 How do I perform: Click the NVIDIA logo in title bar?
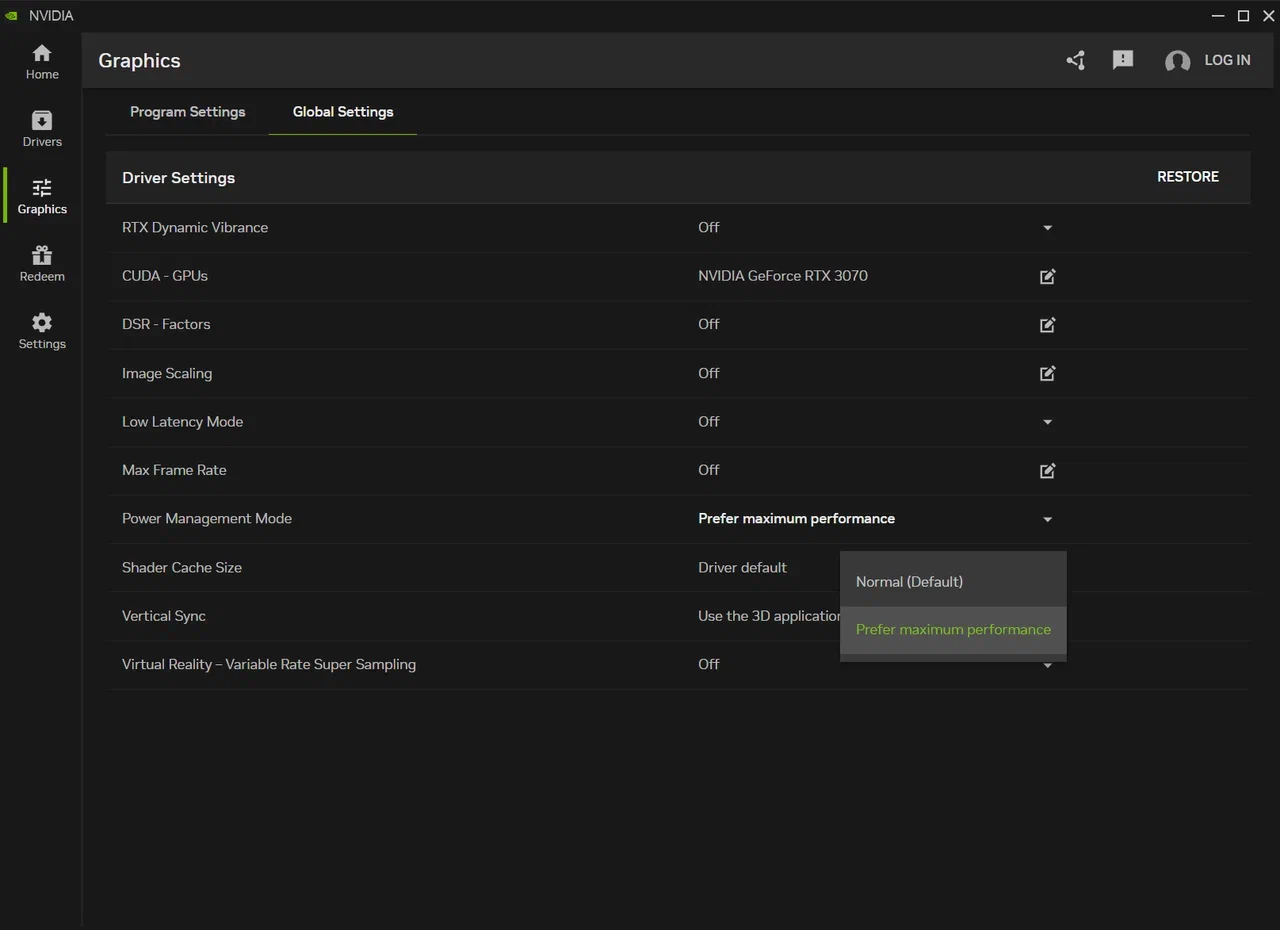point(12,16)
